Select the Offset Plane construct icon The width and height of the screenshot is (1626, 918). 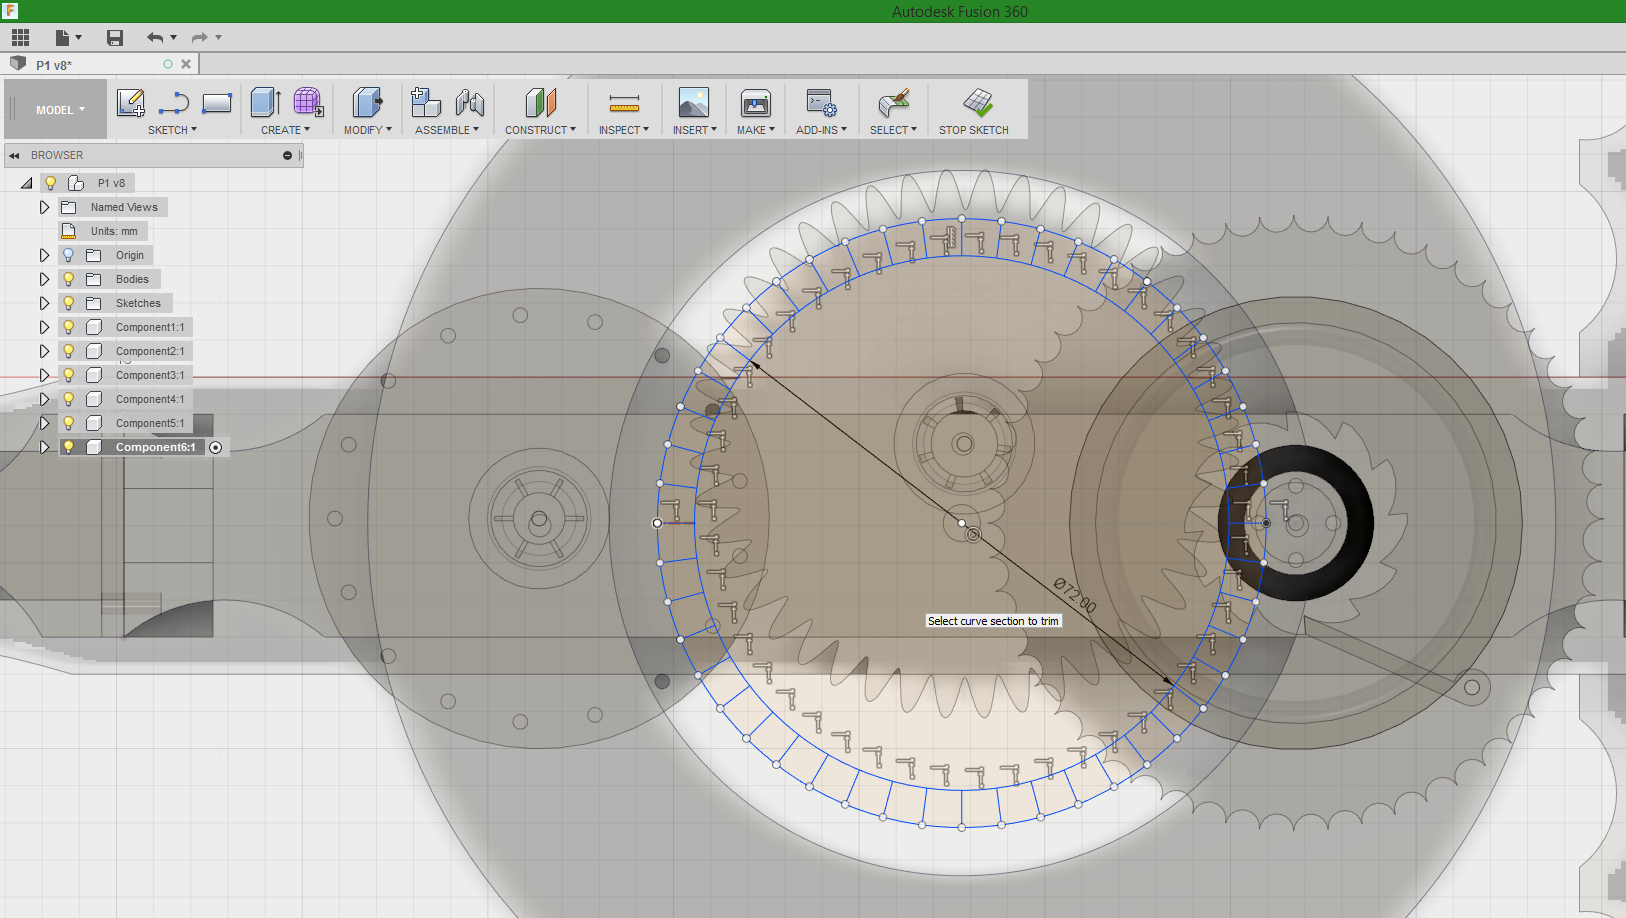540,102
